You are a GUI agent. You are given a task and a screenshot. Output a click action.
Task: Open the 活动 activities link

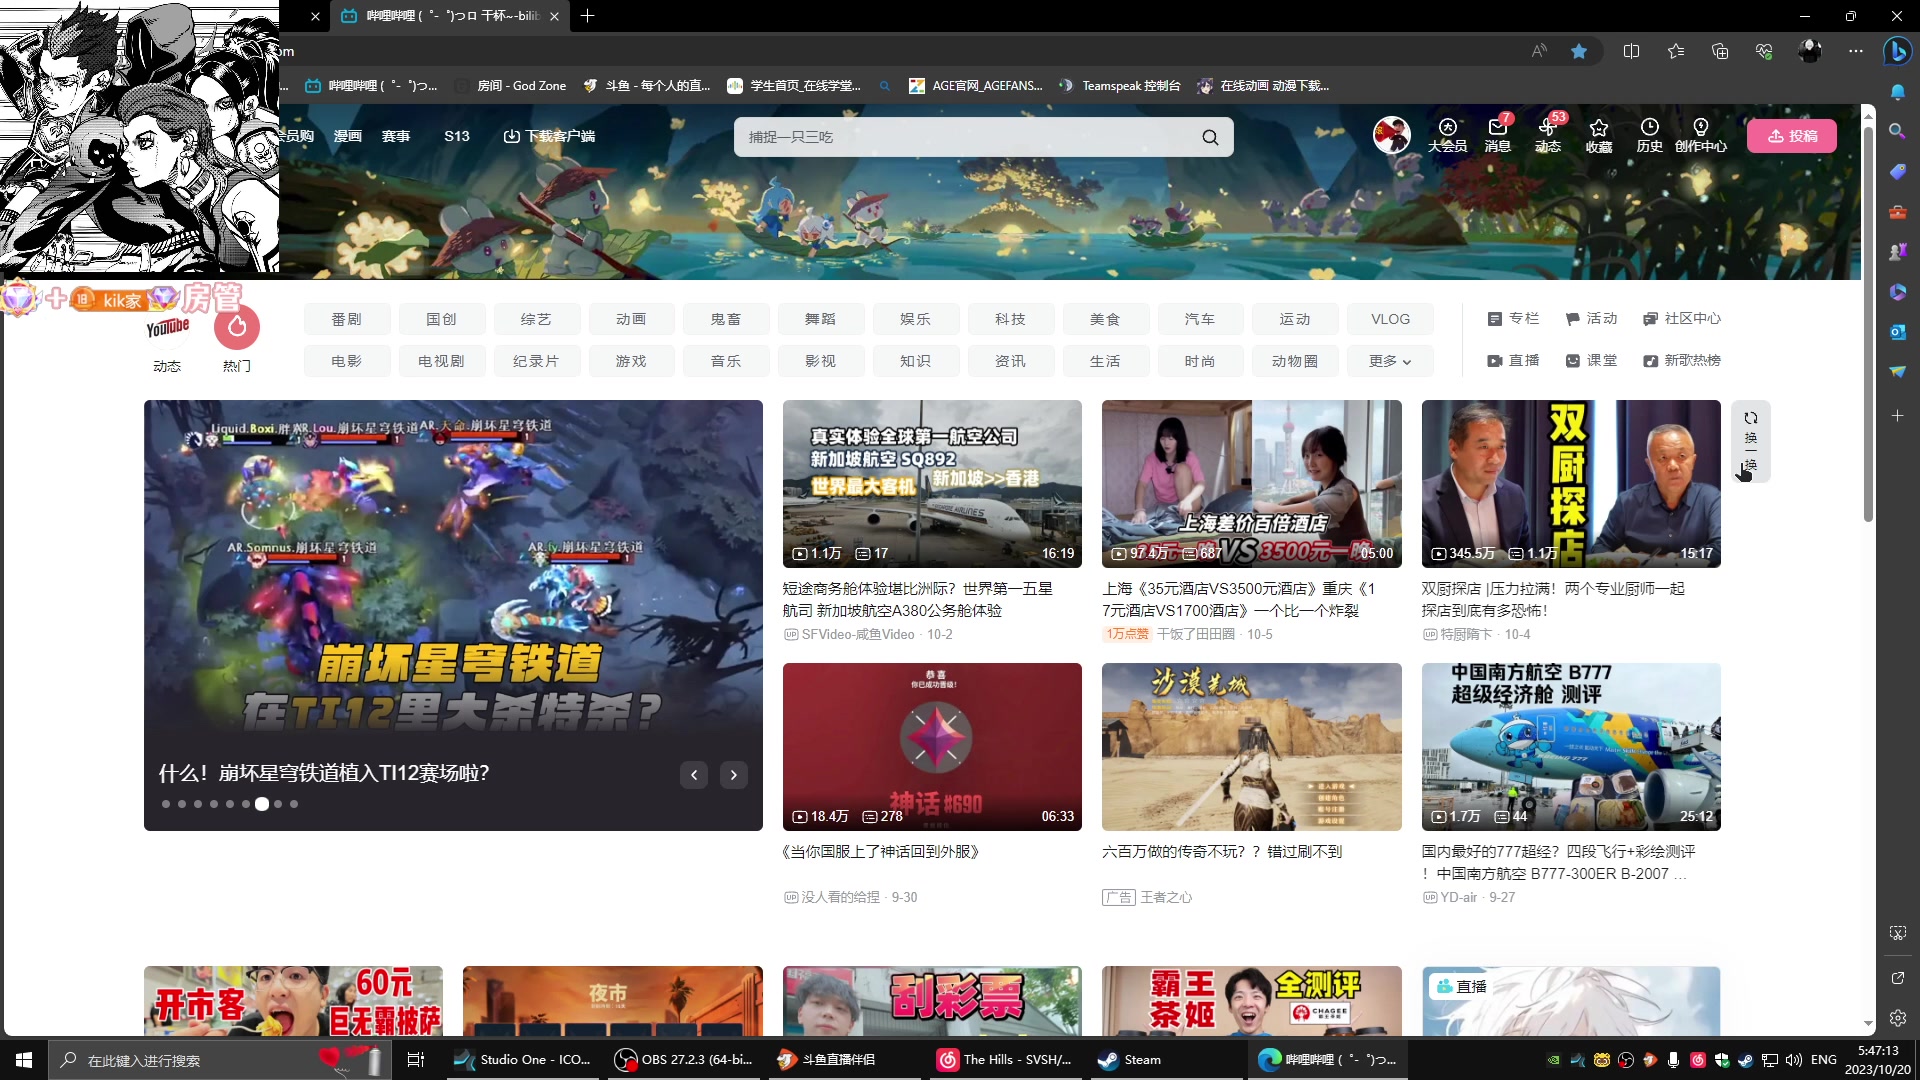pyautogui.click(x=1591, y=319)
